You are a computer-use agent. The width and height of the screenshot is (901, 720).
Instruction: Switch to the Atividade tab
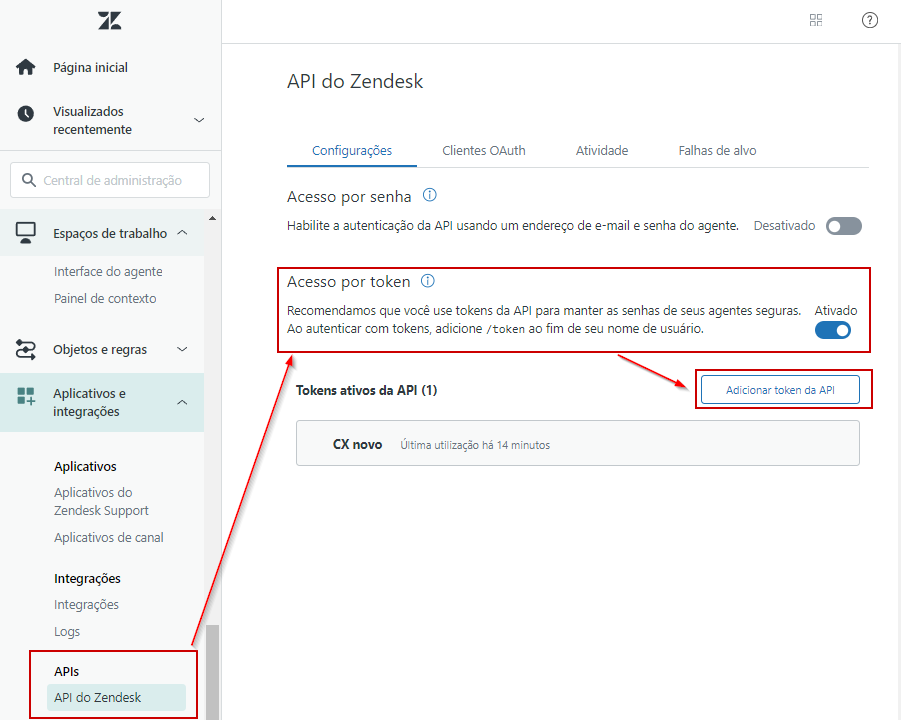[602, 151]
